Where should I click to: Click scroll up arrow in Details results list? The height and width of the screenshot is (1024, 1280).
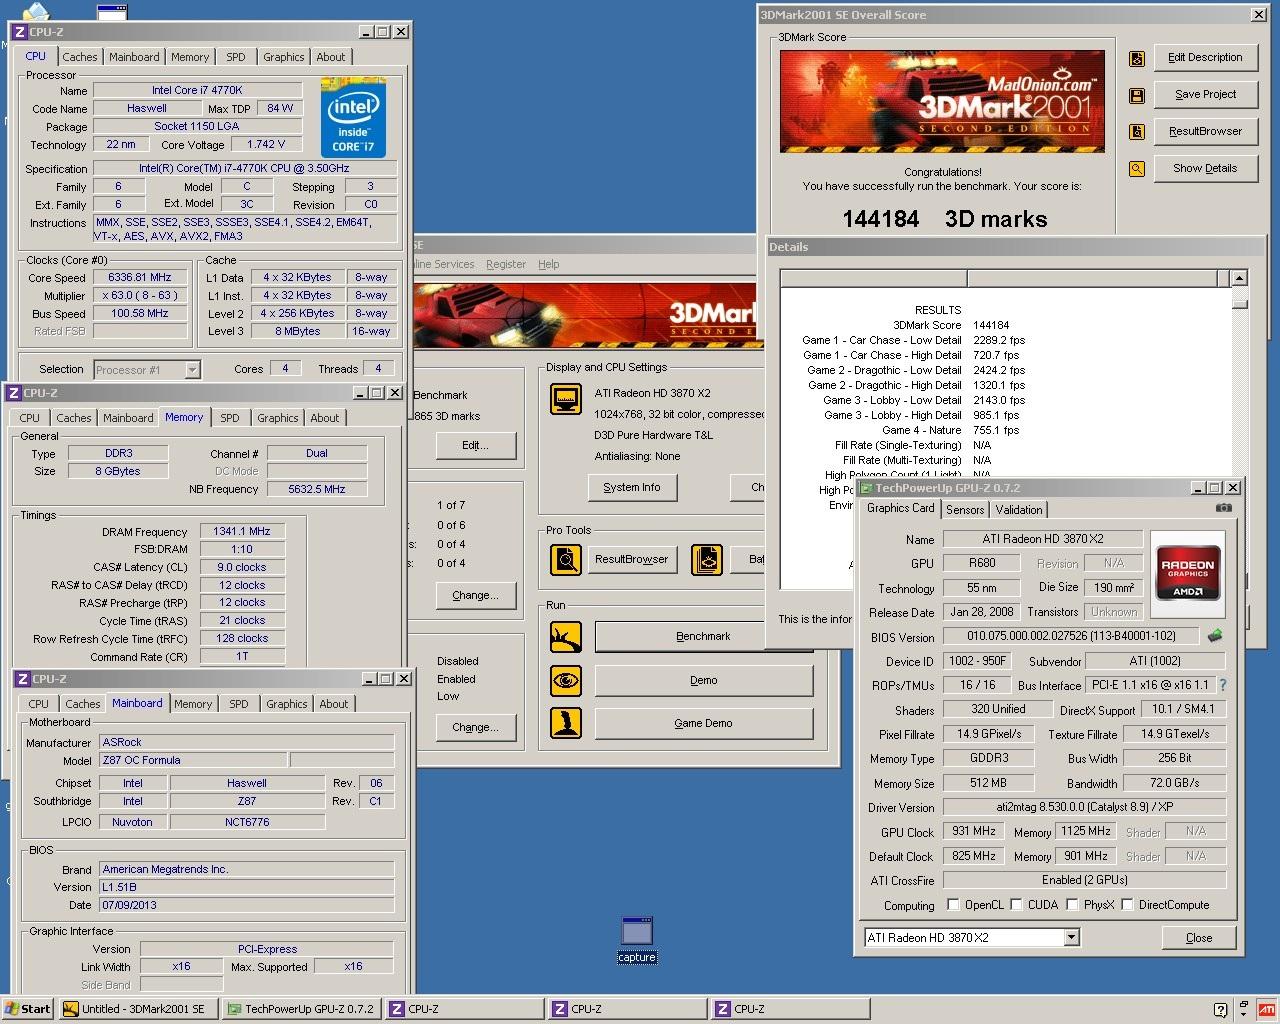(x=1239, y=278)
